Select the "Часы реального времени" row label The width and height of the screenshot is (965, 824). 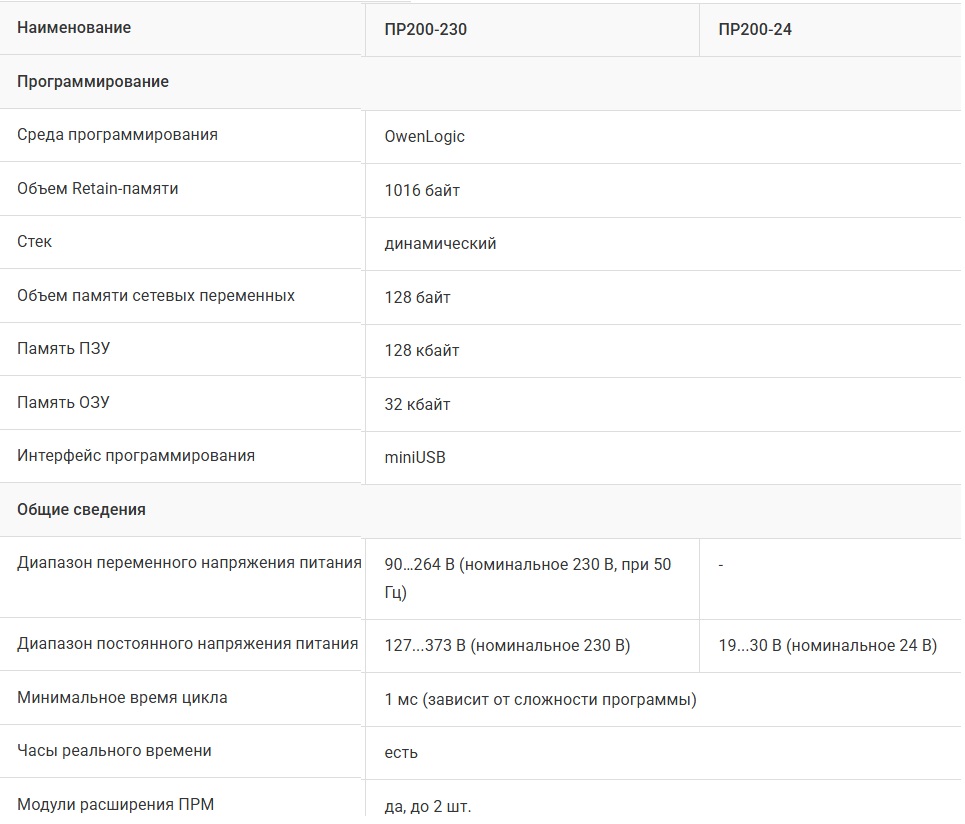(114, 751)
